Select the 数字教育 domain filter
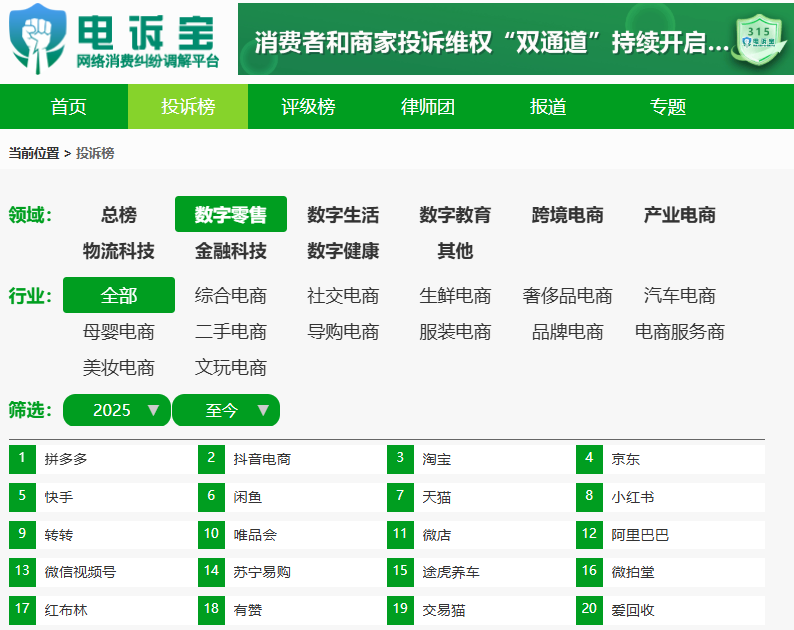Screen dimensions: 794x630 455,214
